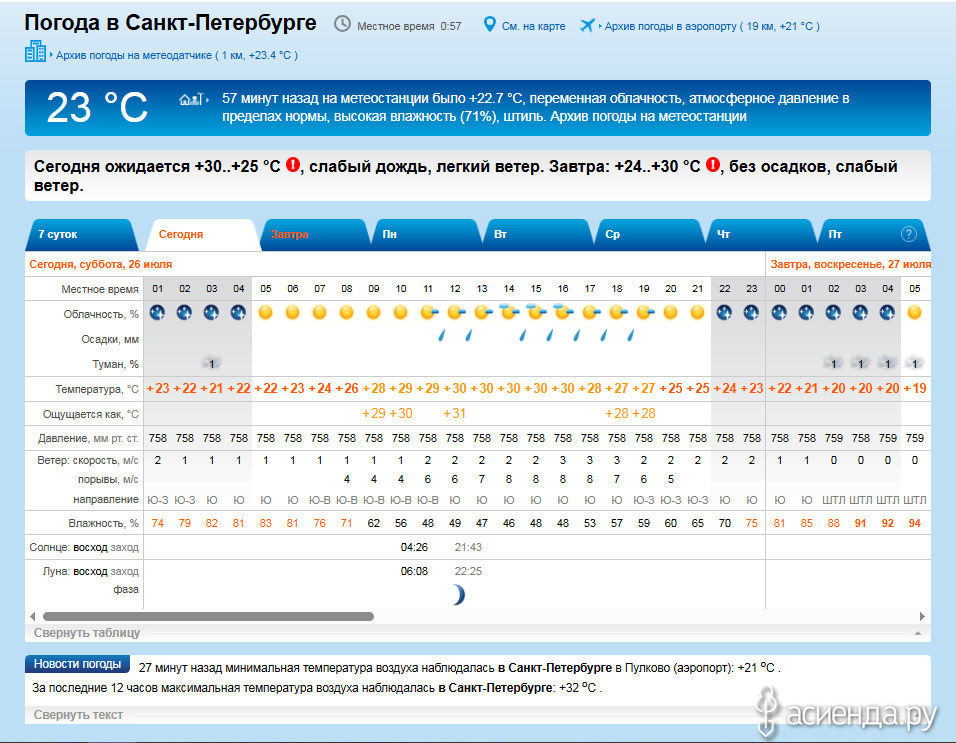Image resolution: width=956 pixels, height=743 pixels.
Task: Click the night cloud icon at hour 01 today
Action: [x=157, y=313]
